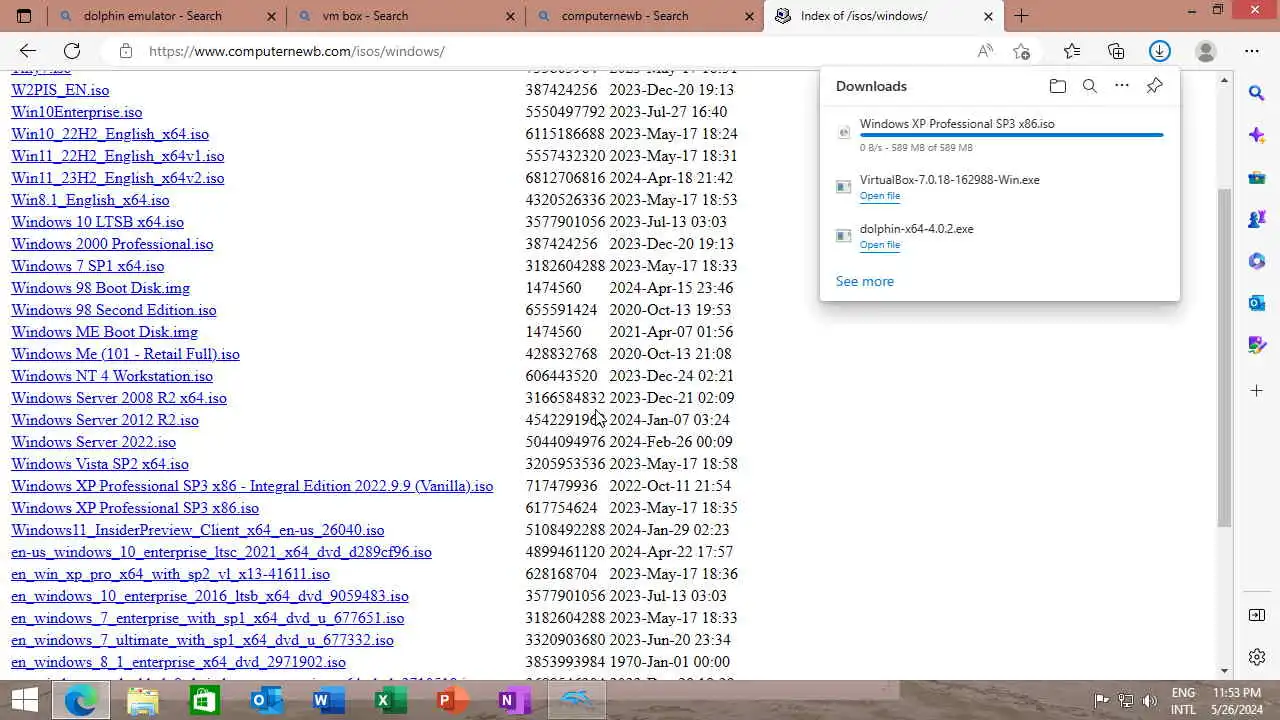
Task: Open a new browser tab
Action: pyautogui.click(x=1021, y=16)
